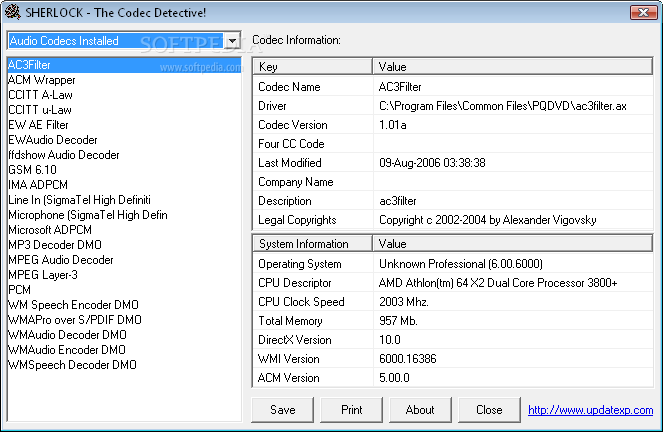This screenshot has width=663, height=432.
Task: Close the Sherlock window via title bar X
Action: click(x=643, y=12)
